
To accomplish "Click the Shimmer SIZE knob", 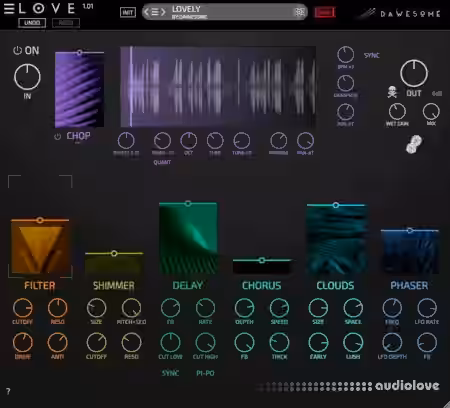I will pos(97,308).
